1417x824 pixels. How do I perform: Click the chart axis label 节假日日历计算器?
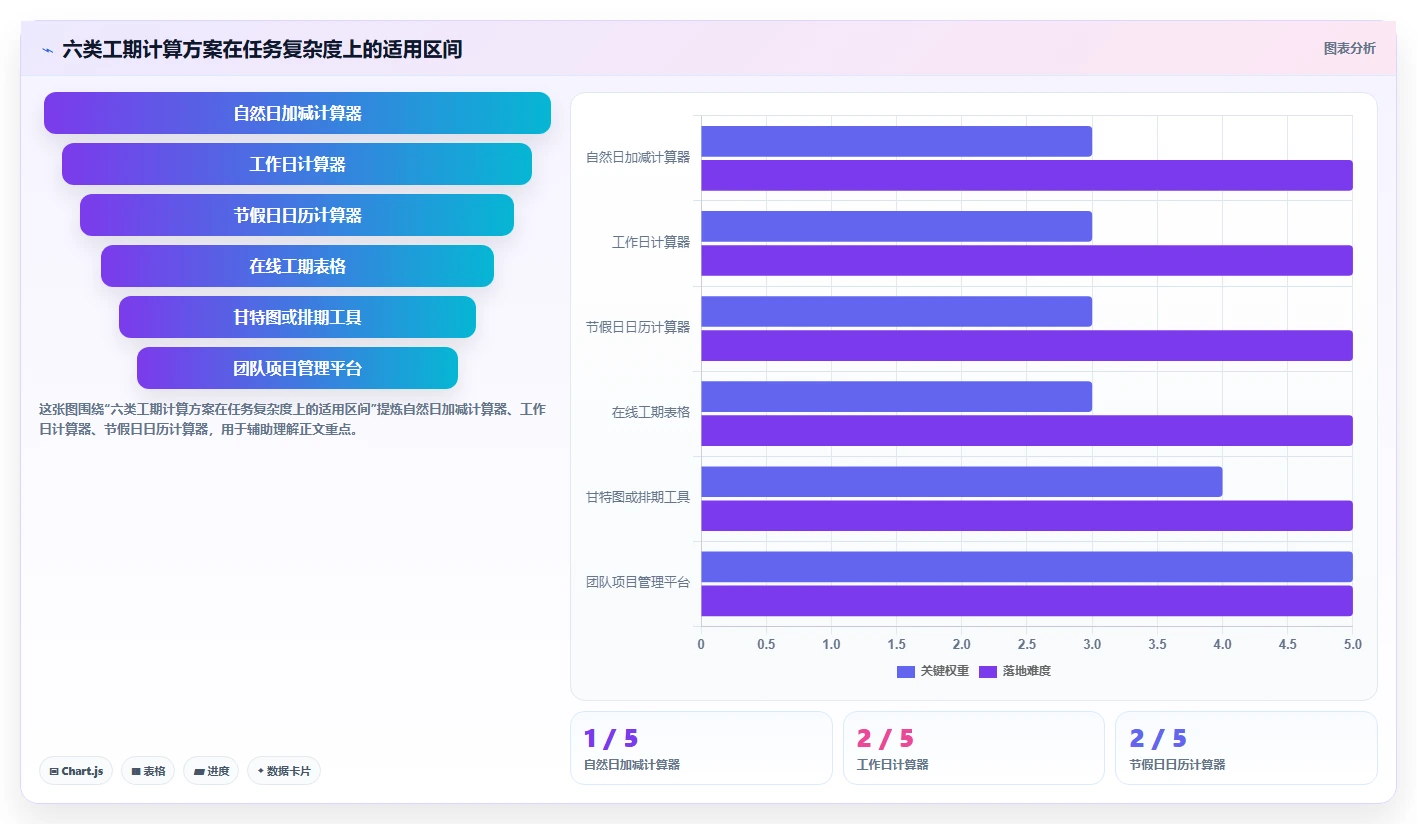(638, 327)
